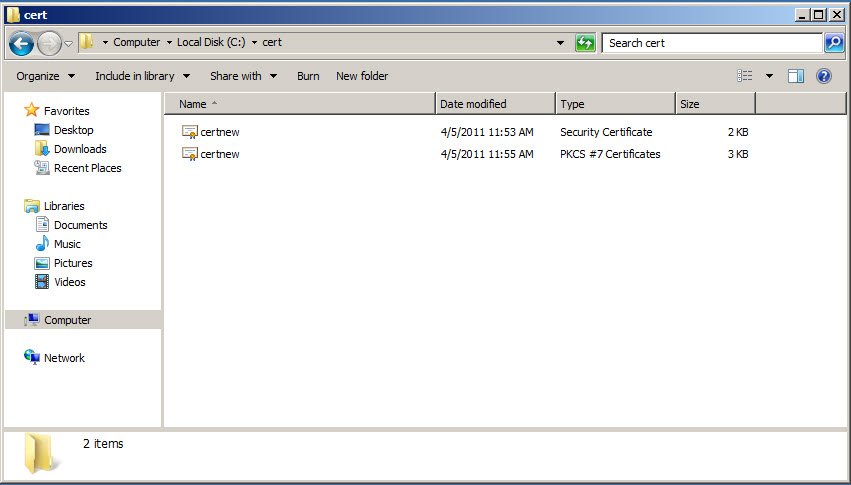This screenshot has height=485, width=851.
Task: Click the Videos filmstrip icon
Action: (x=42, y=282)
